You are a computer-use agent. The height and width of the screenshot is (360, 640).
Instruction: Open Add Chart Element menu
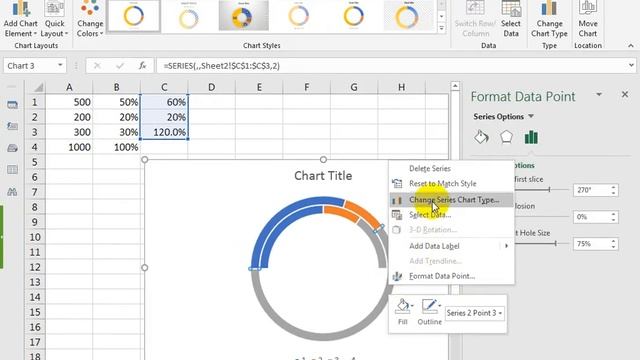tap(20, 20)
